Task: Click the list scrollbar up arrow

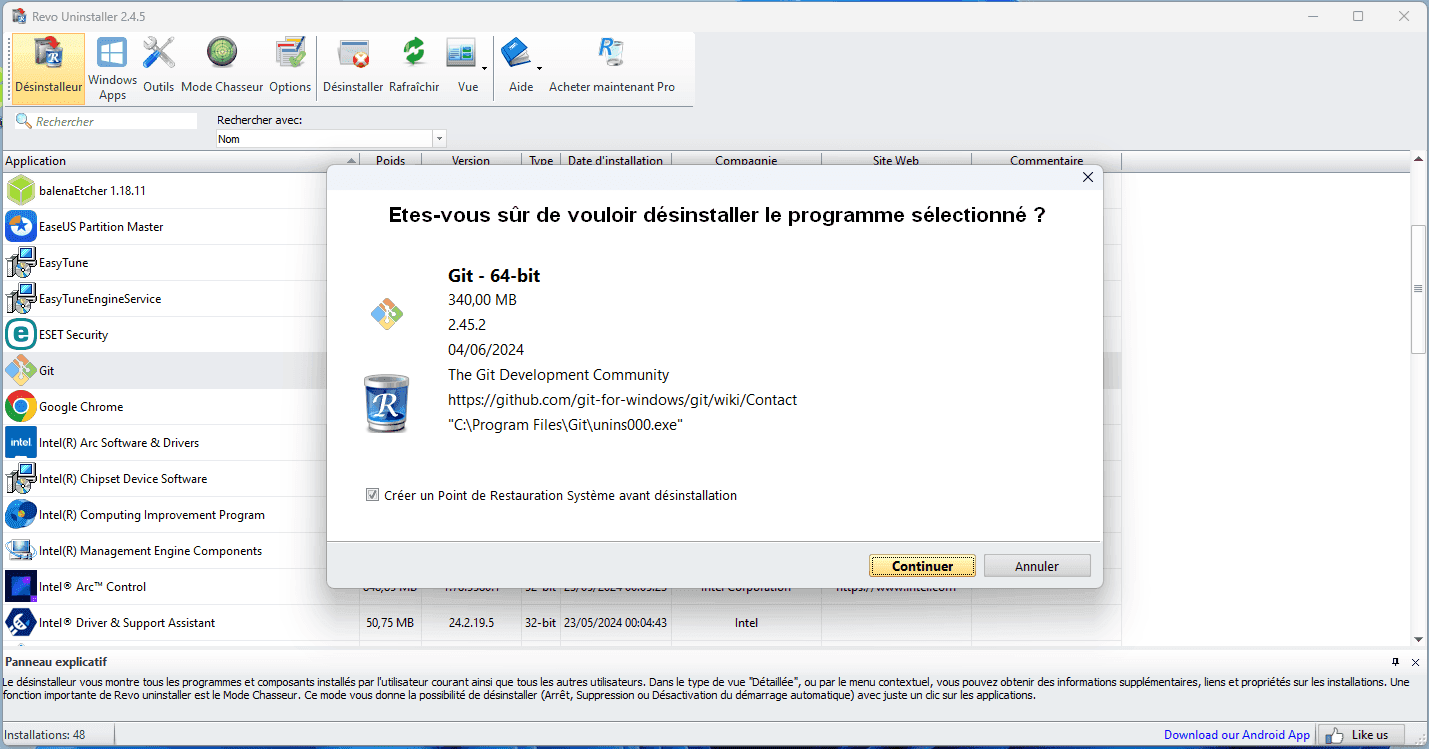Action: (1418, 160)
